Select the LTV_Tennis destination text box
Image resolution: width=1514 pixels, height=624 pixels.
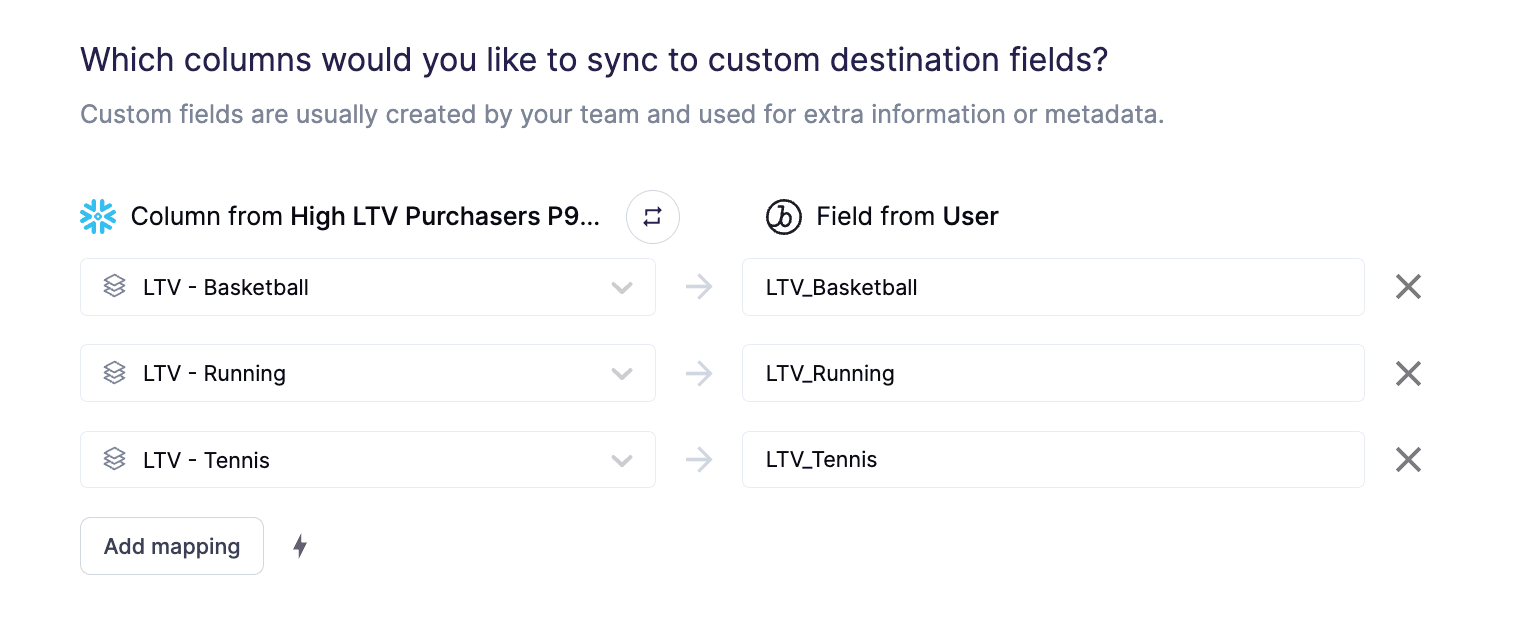pos(1052,460)
